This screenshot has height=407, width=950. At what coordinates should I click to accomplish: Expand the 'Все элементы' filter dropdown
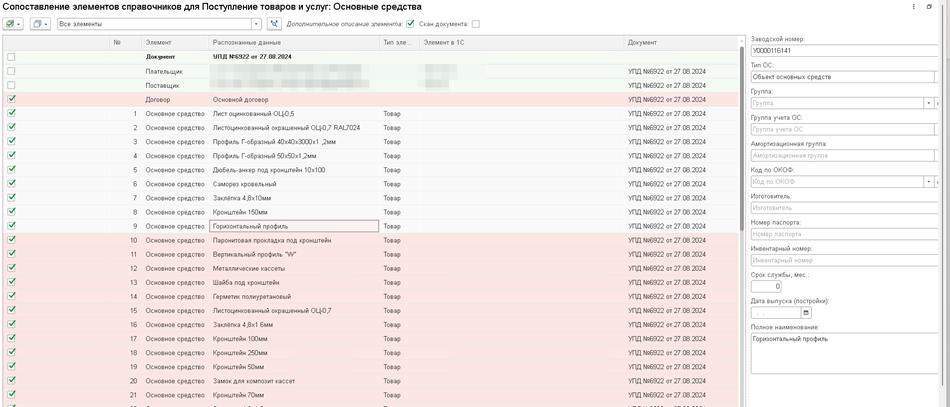point(257,24)
